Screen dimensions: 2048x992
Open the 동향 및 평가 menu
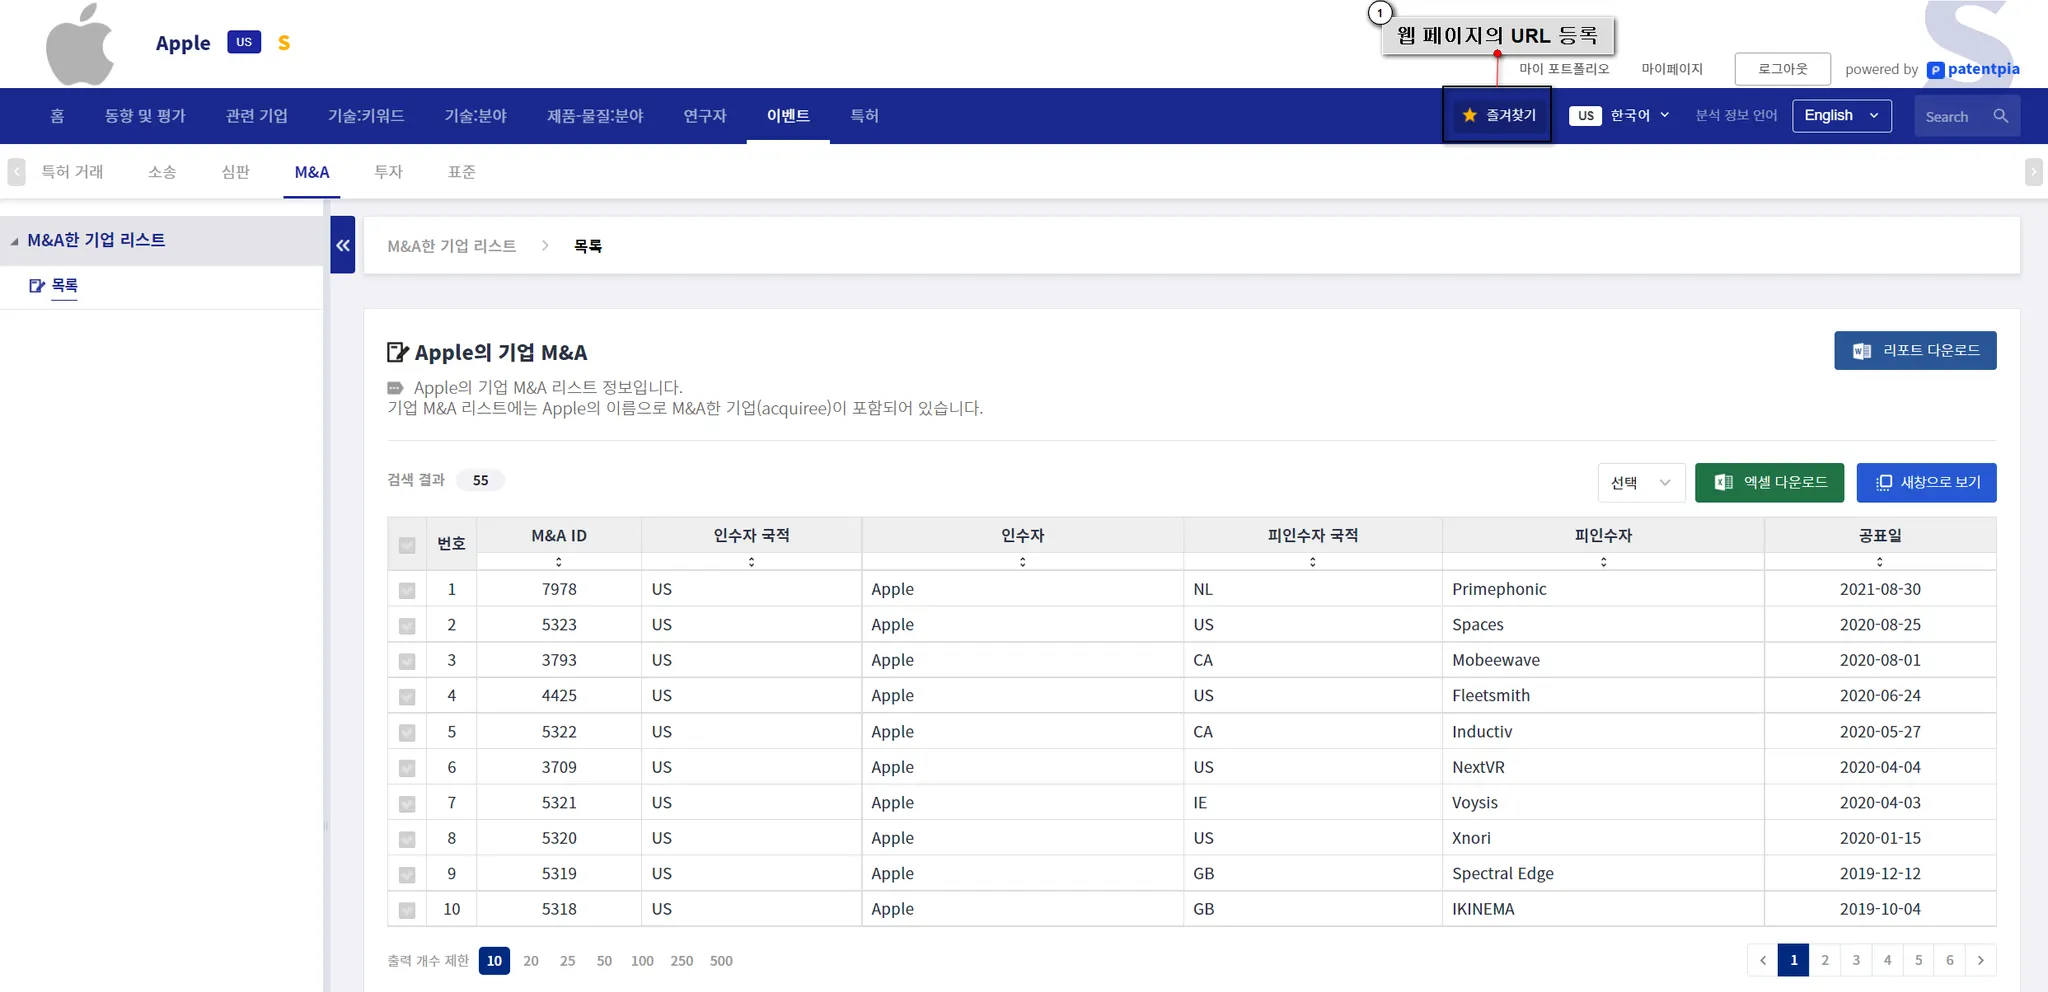pos(145,115)
